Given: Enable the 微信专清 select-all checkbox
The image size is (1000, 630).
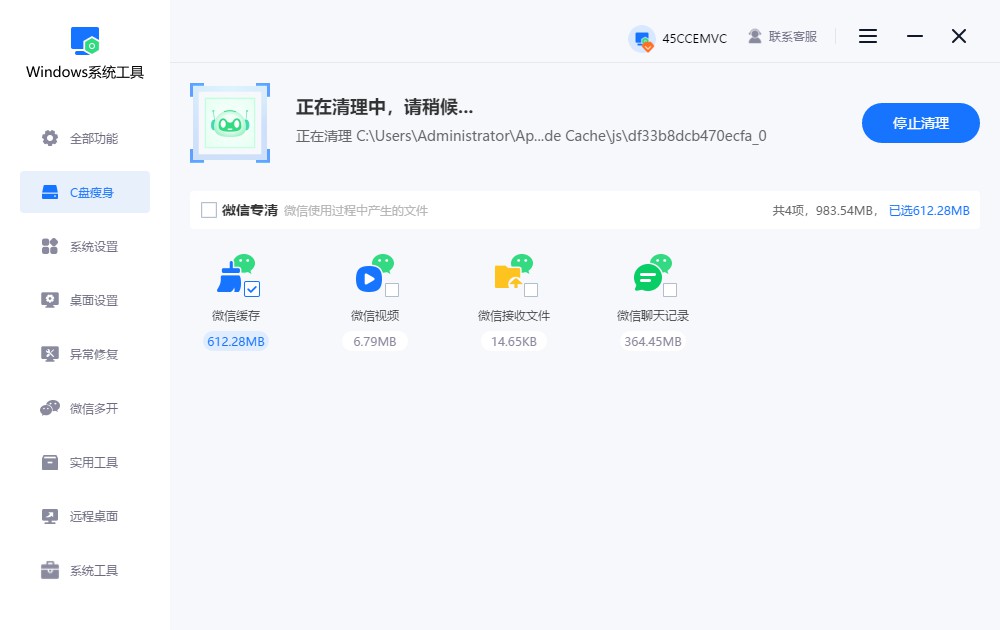Looking at the screenshot, I should pos(208,210).
